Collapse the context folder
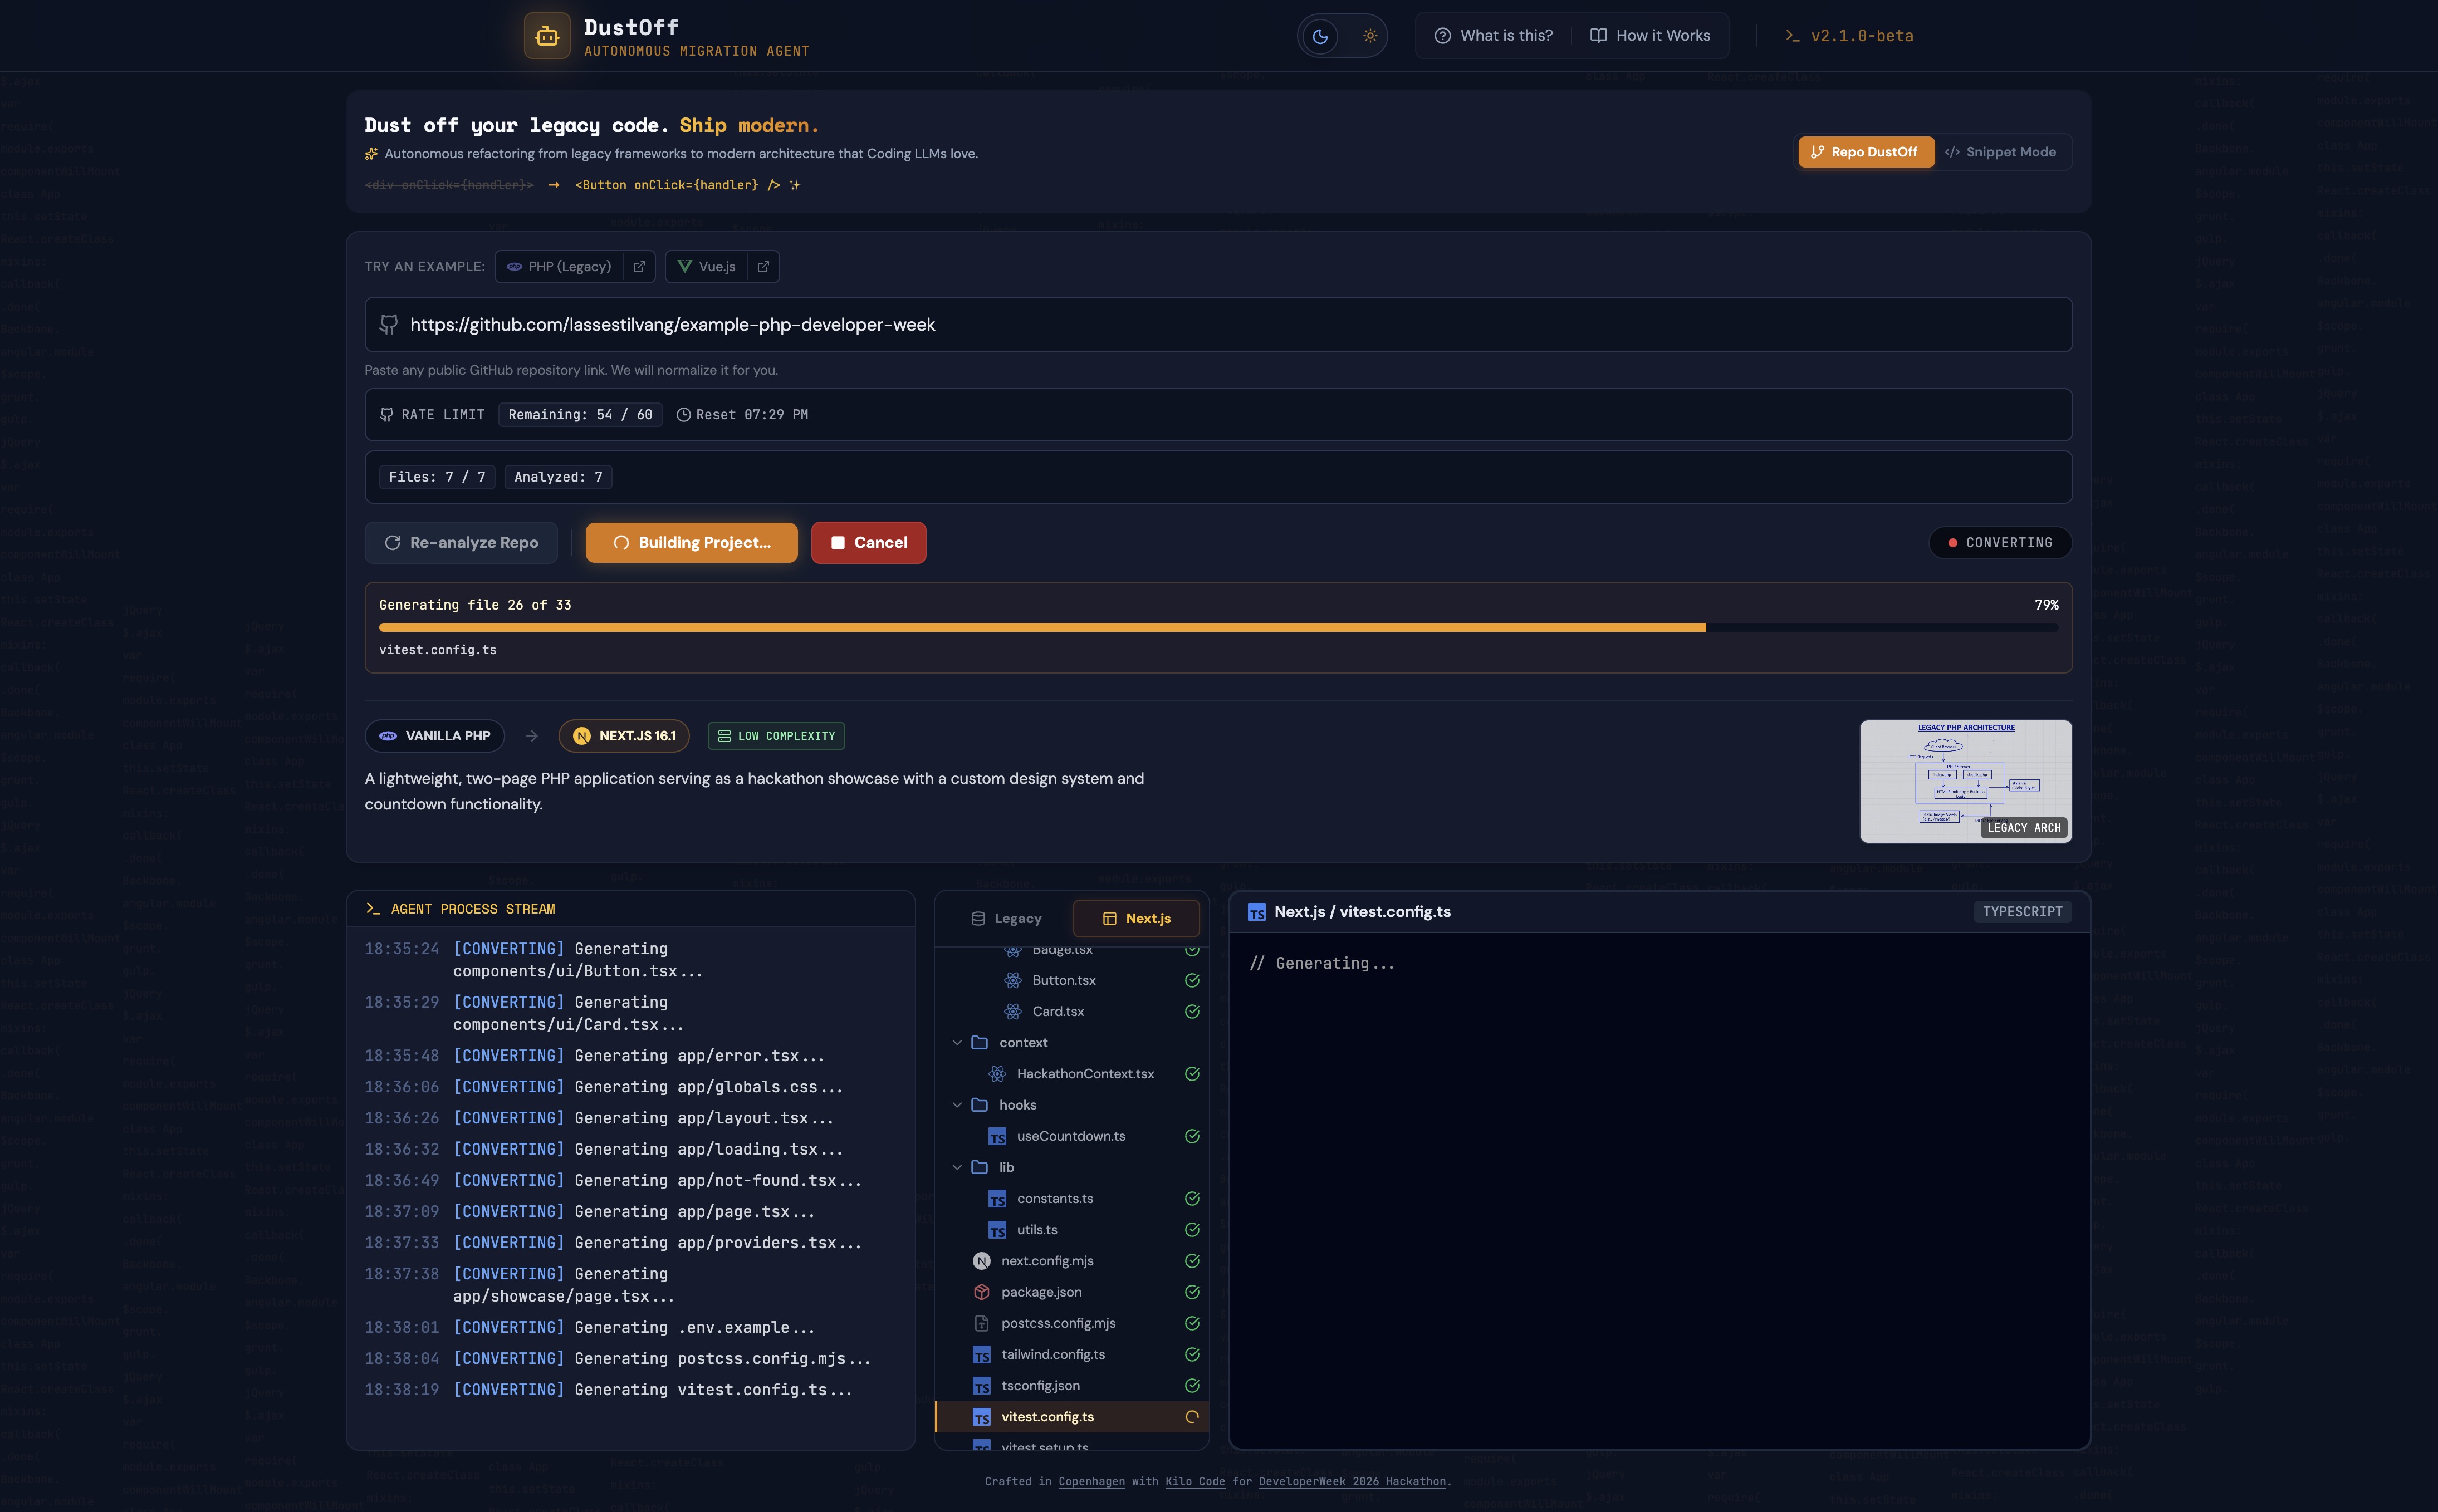Image resolution: width=2438 pixels, height=1512 pixels. click(957, 1043)
